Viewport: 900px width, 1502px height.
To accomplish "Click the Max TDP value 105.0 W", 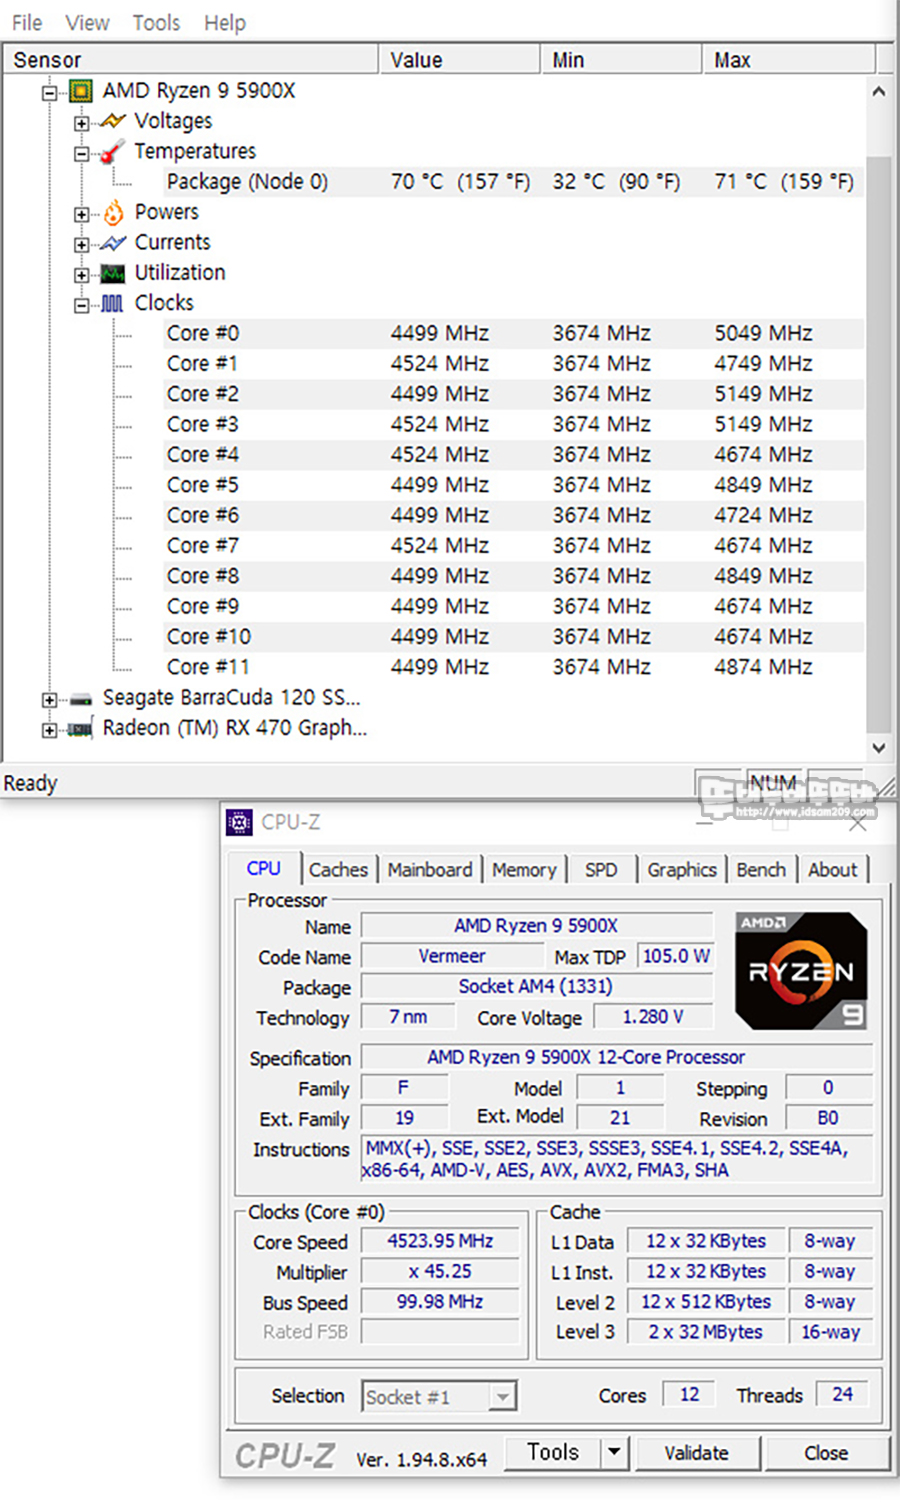I will click(676, 956).
